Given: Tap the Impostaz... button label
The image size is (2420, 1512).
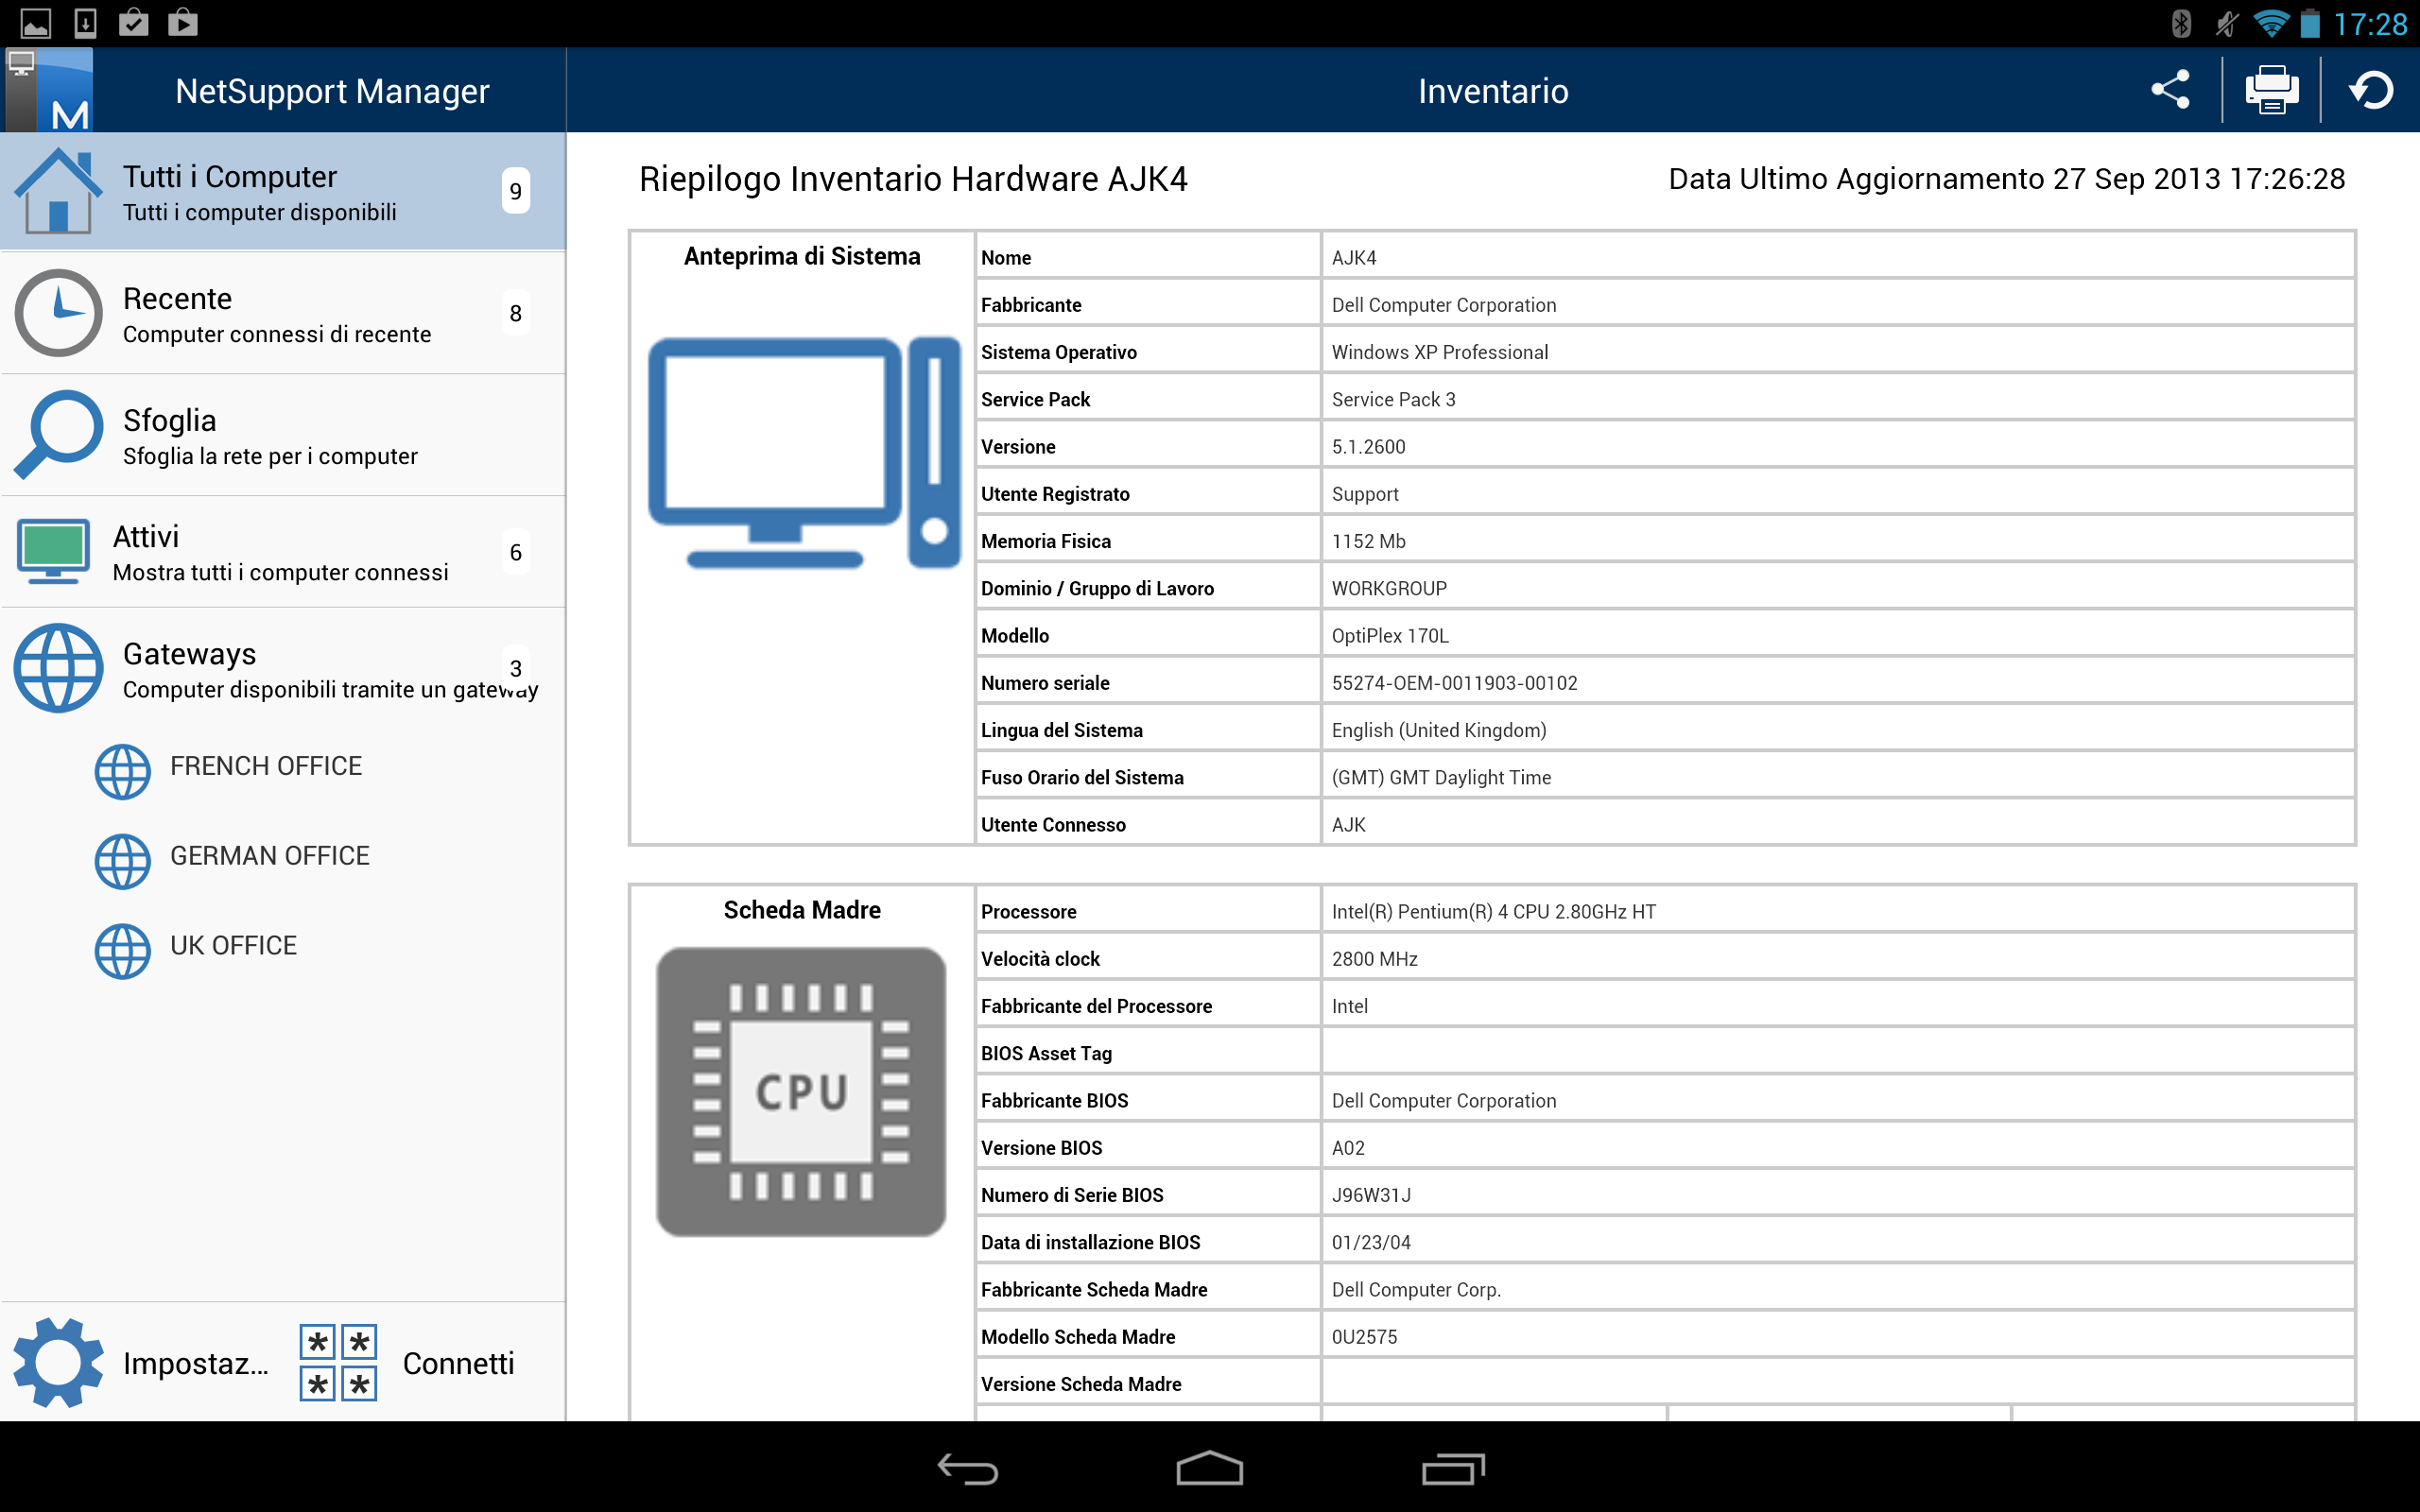Looking at the screenshot, I should (x=196, y=1363).
